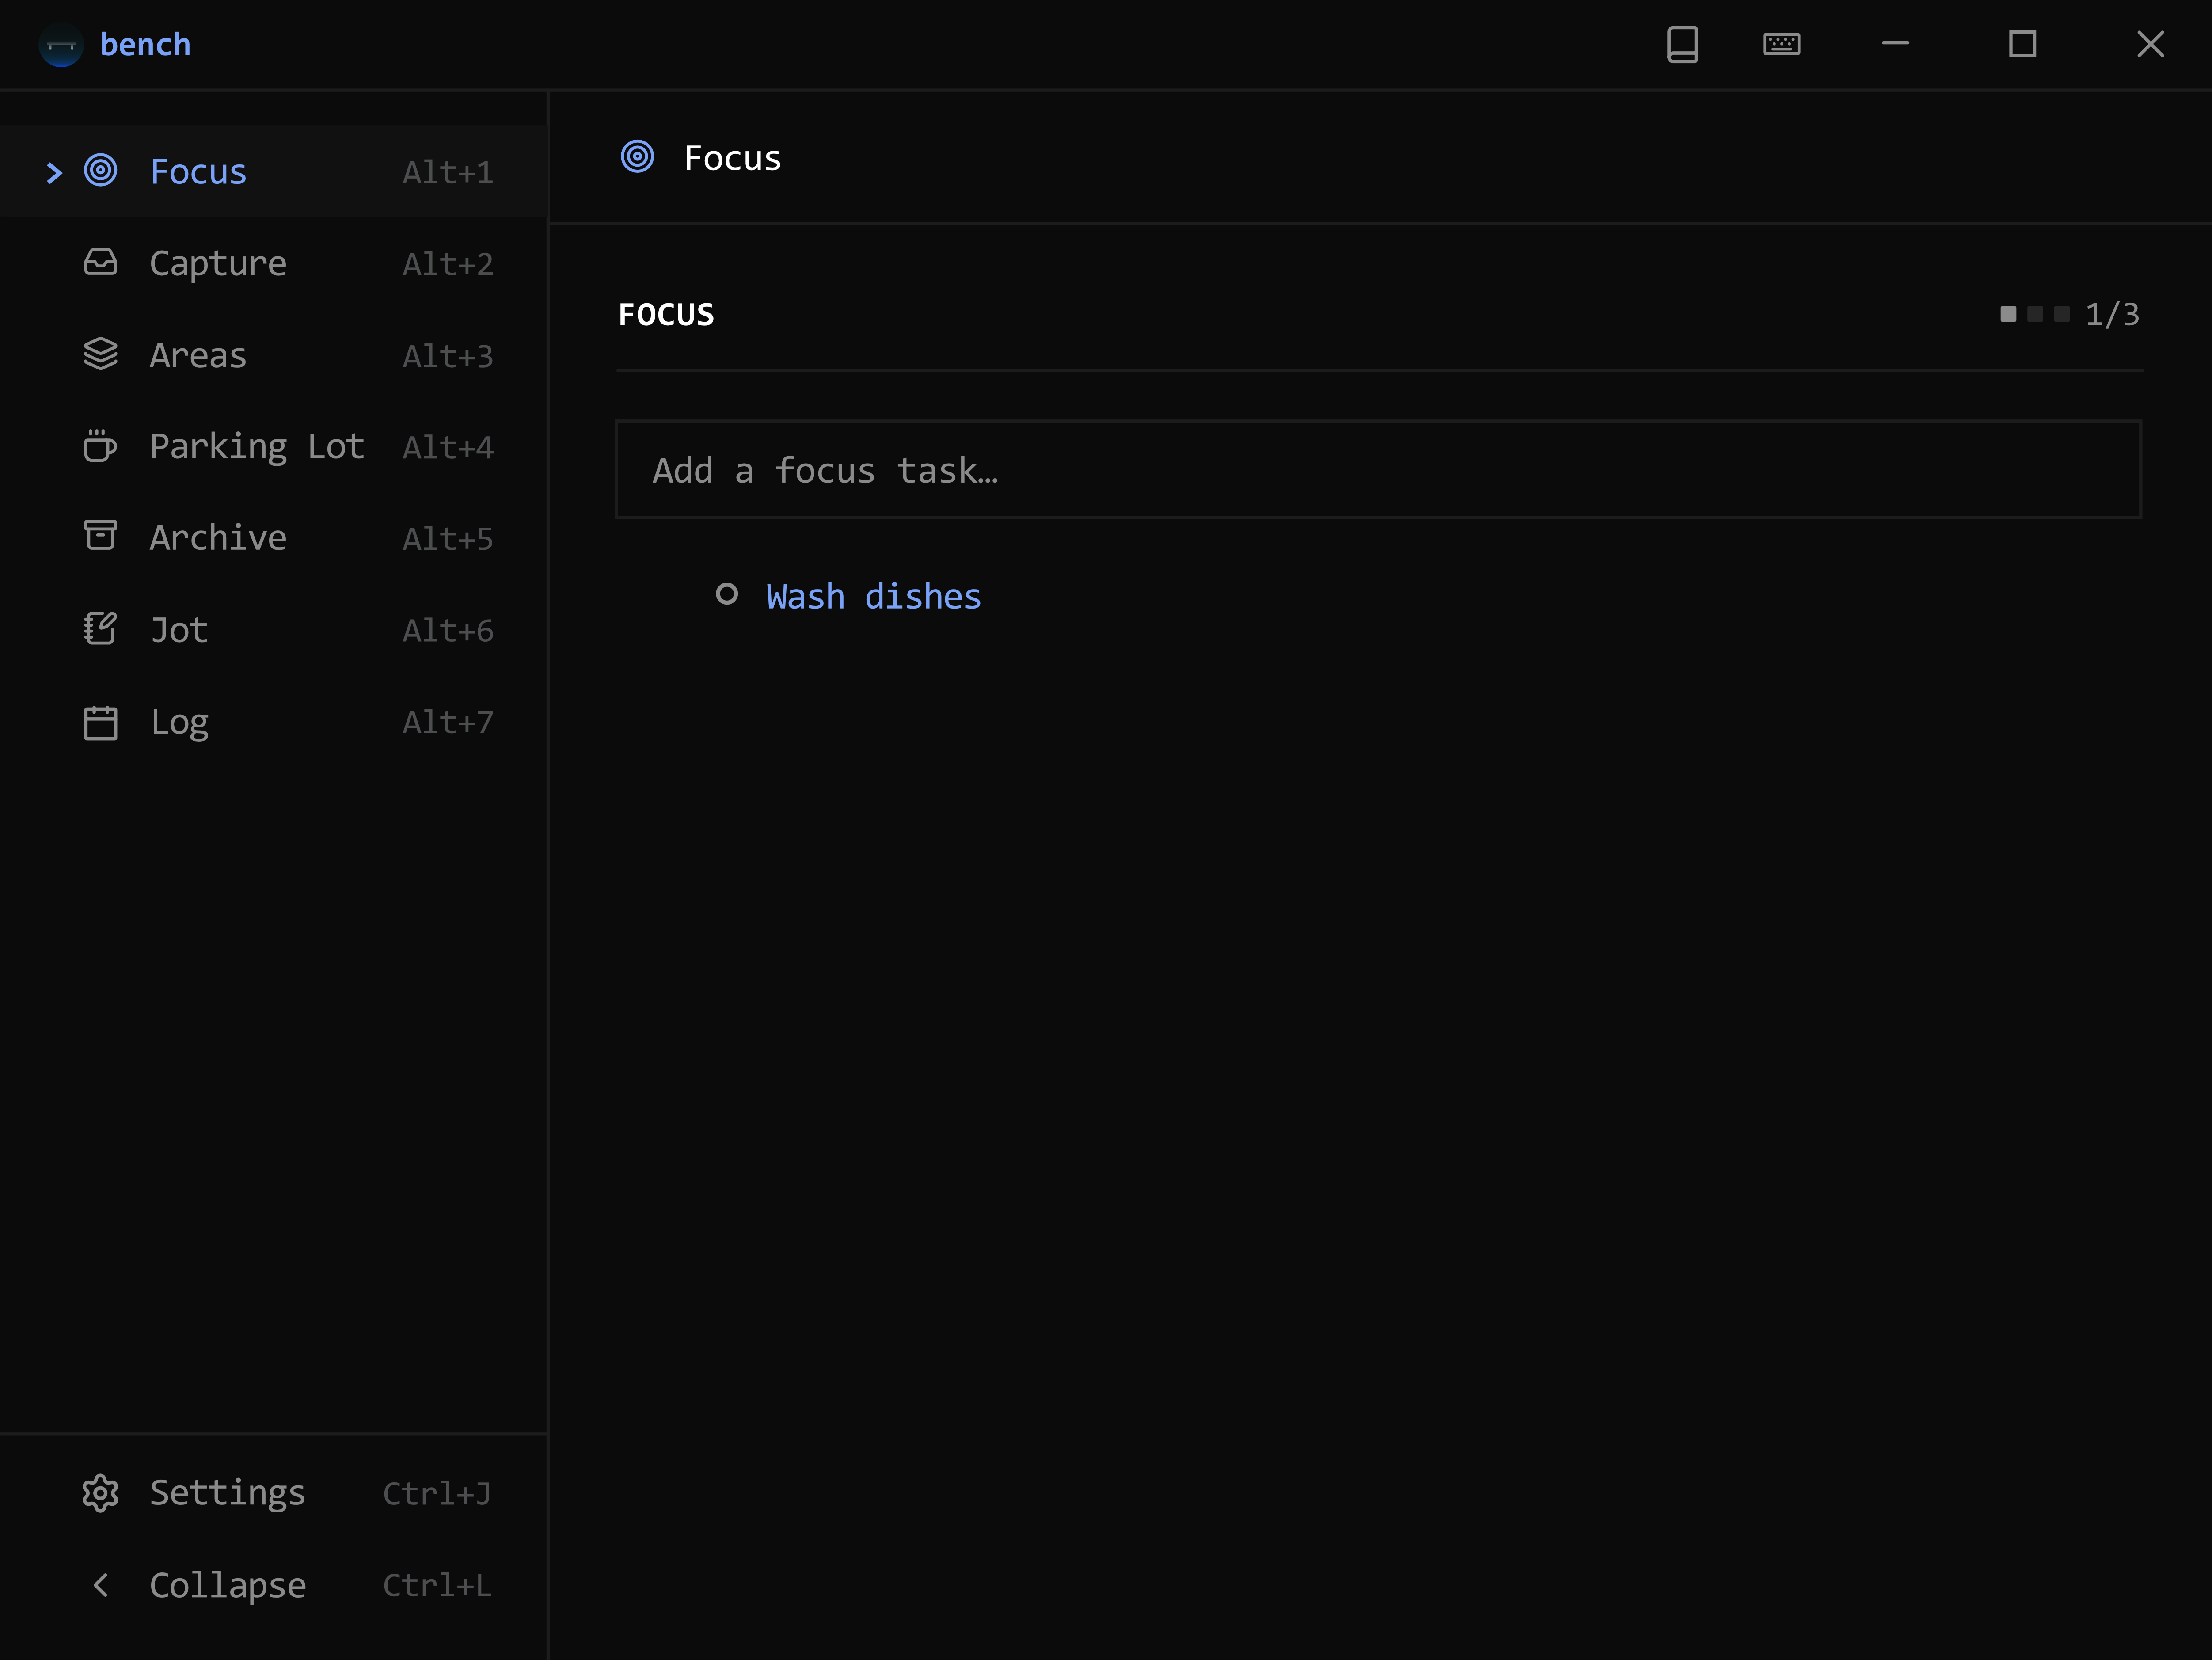Open the Jot page
The height and width of the screenshot is (1660, 2212).
pyautogui.click(x=274, y=630)
